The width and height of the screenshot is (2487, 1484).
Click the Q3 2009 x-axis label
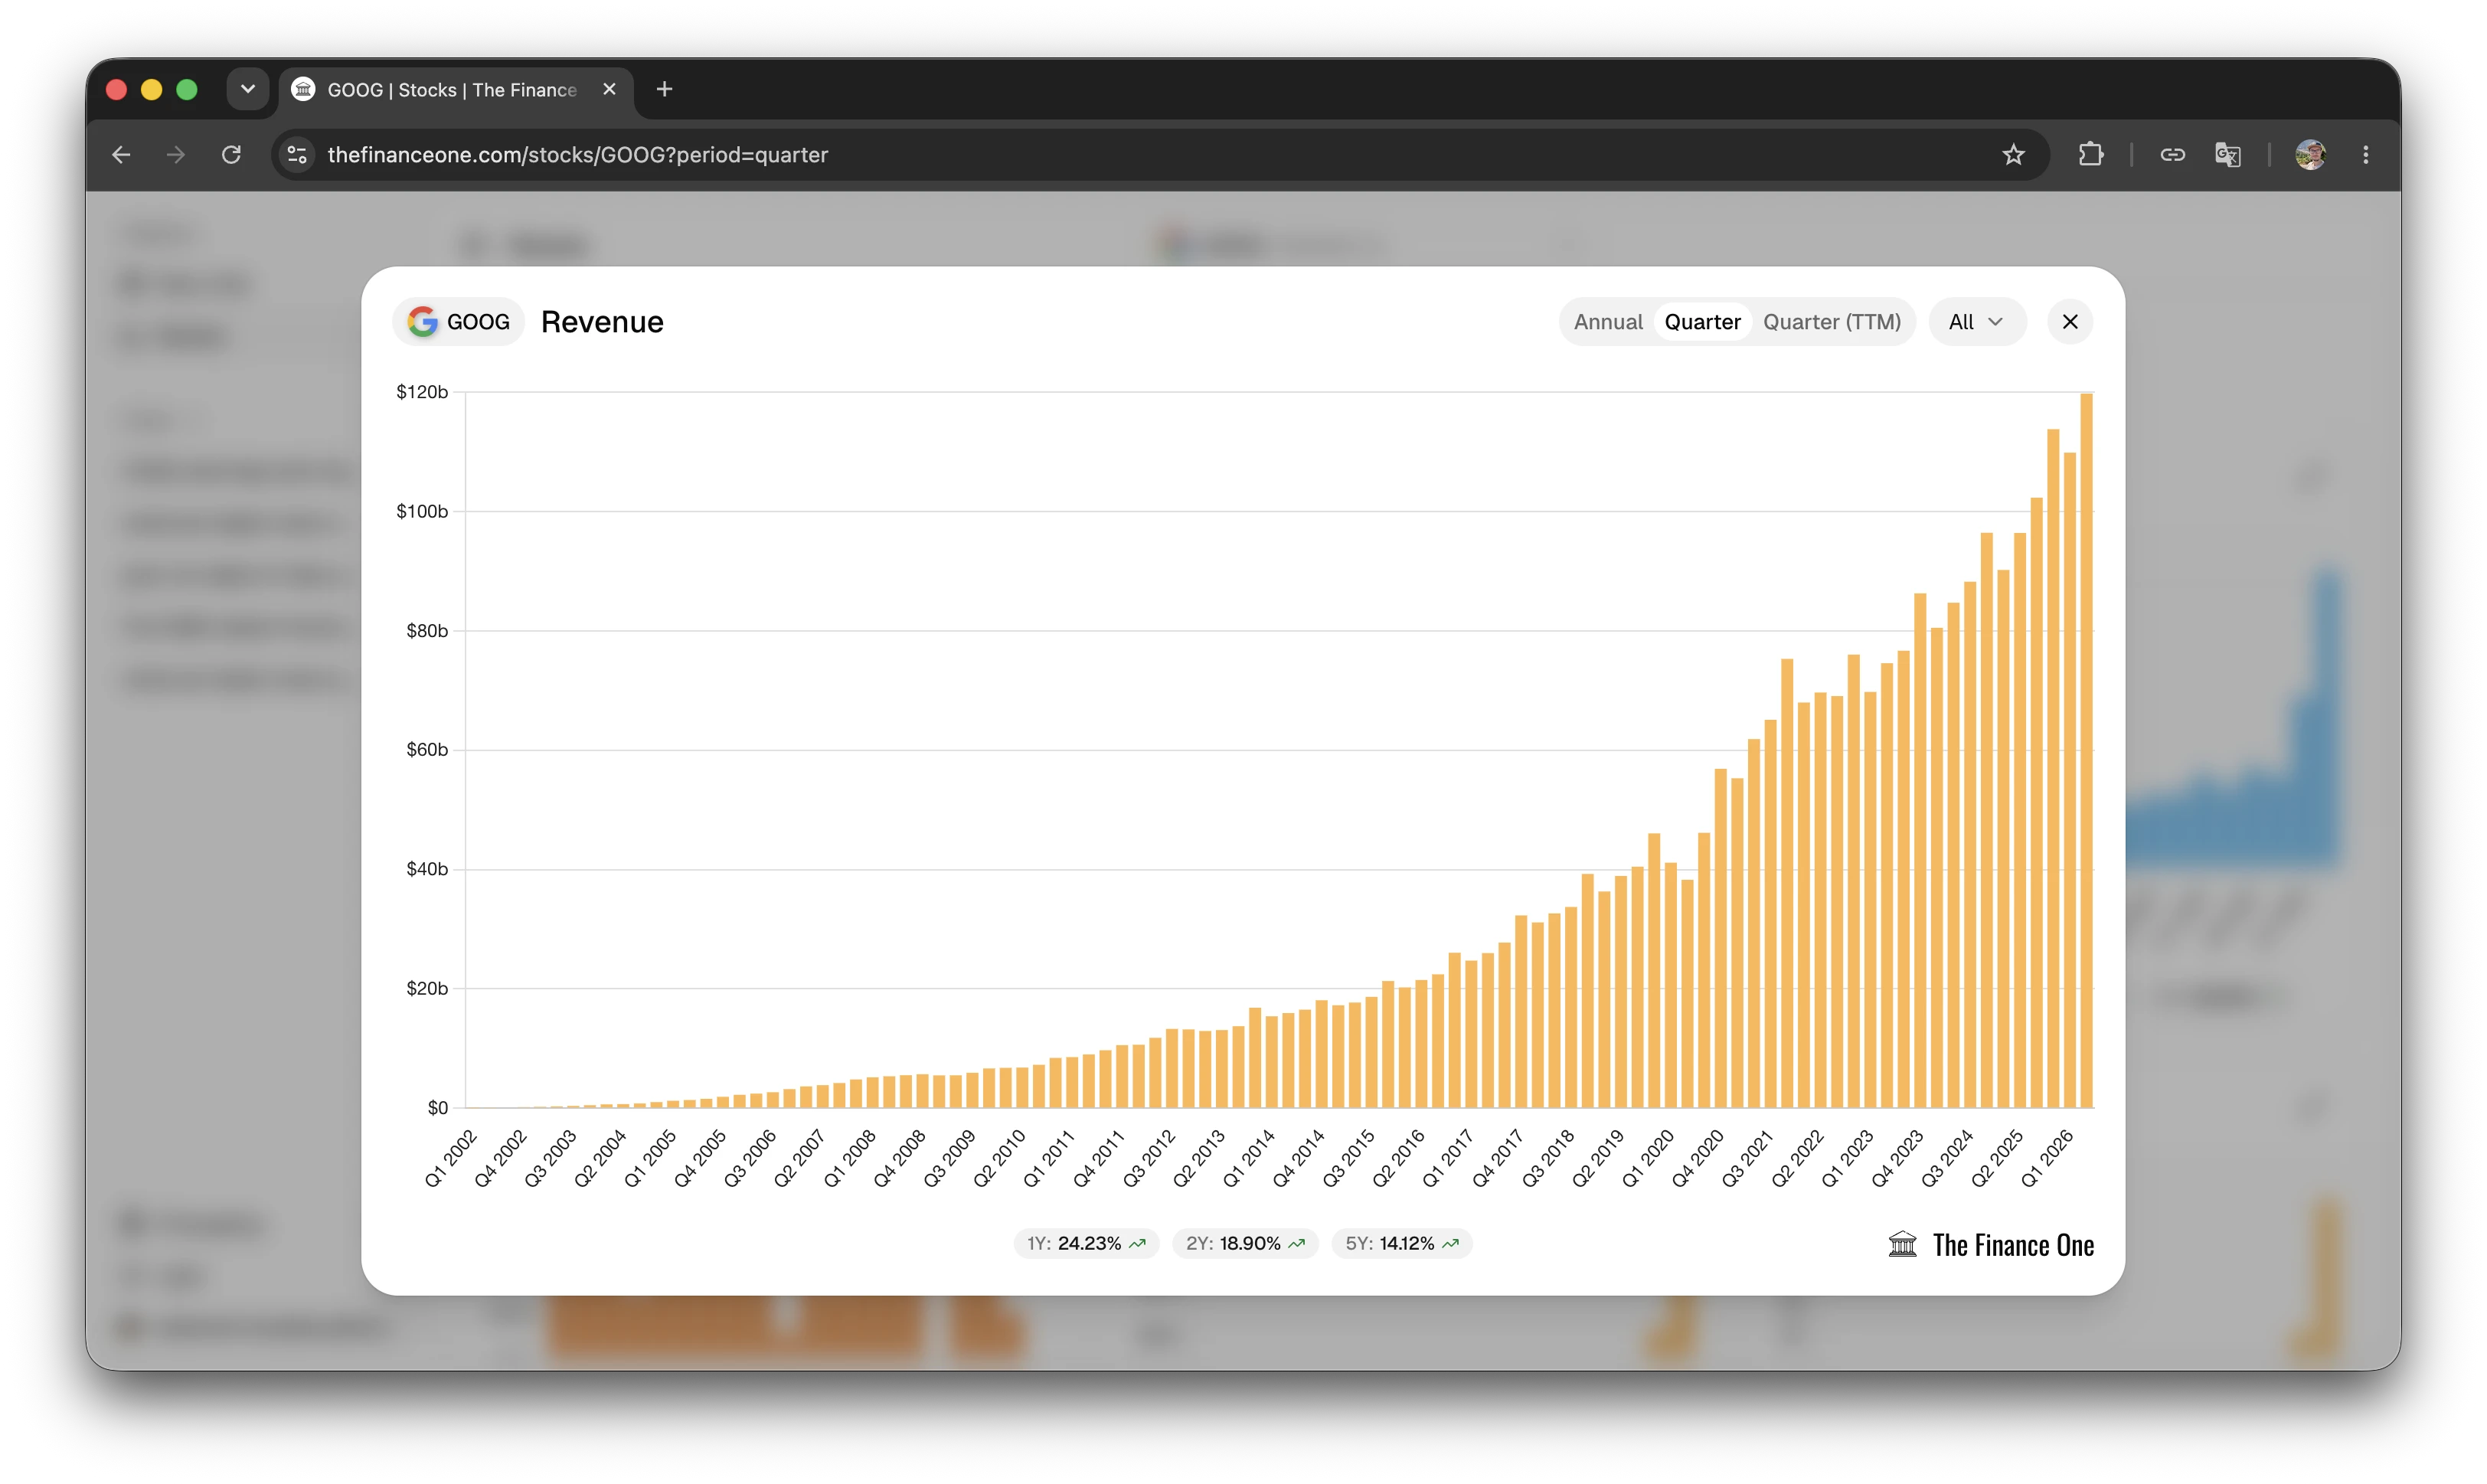[949, 1159]
